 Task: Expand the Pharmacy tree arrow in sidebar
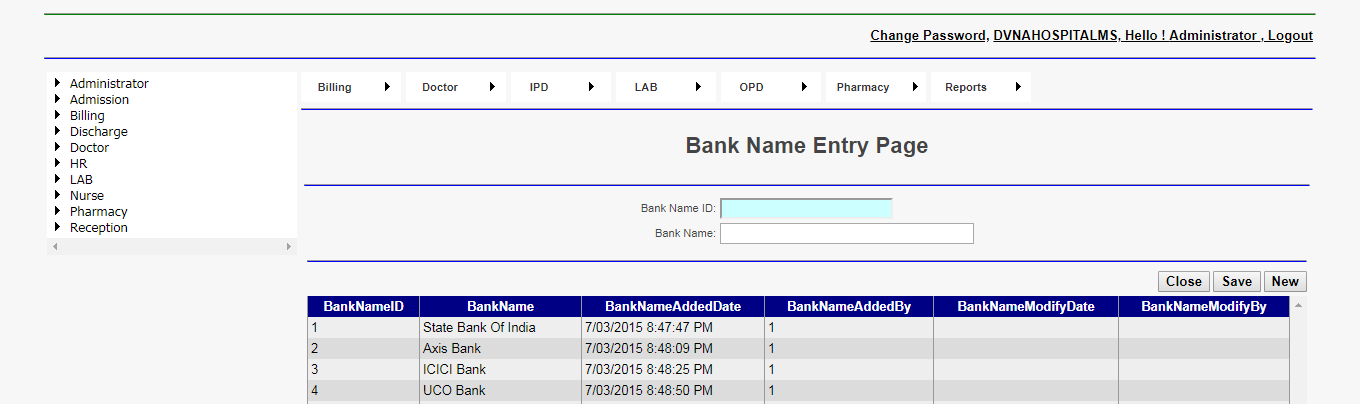tap(57, 211)
